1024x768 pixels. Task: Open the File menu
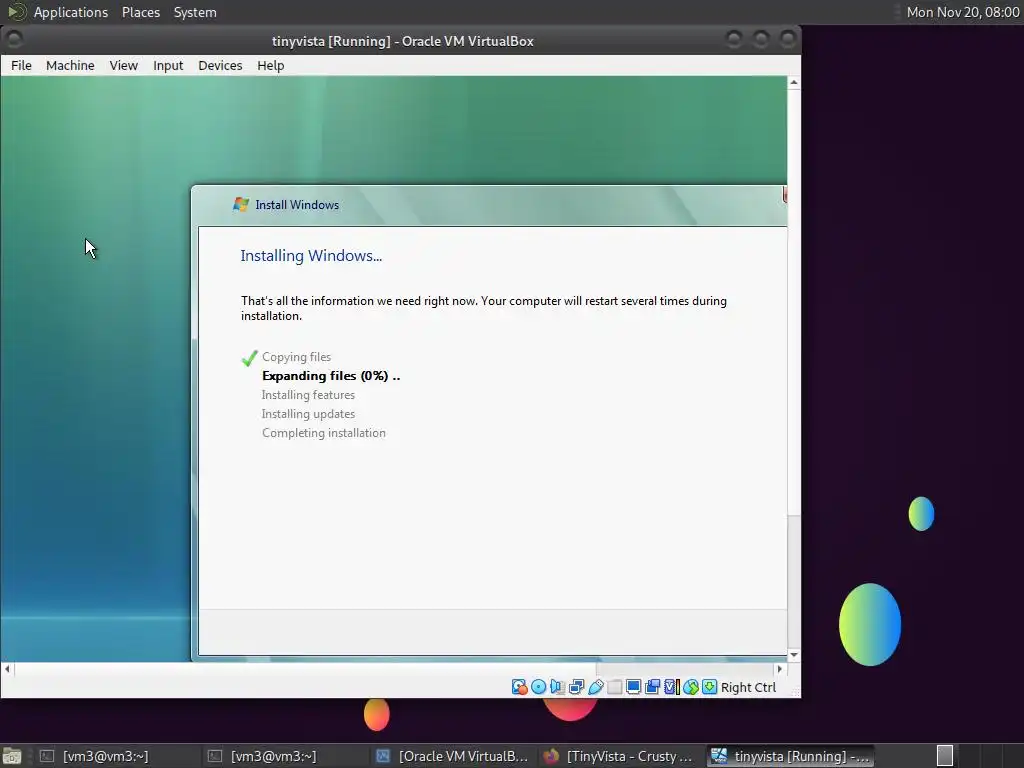coord(21,65)
